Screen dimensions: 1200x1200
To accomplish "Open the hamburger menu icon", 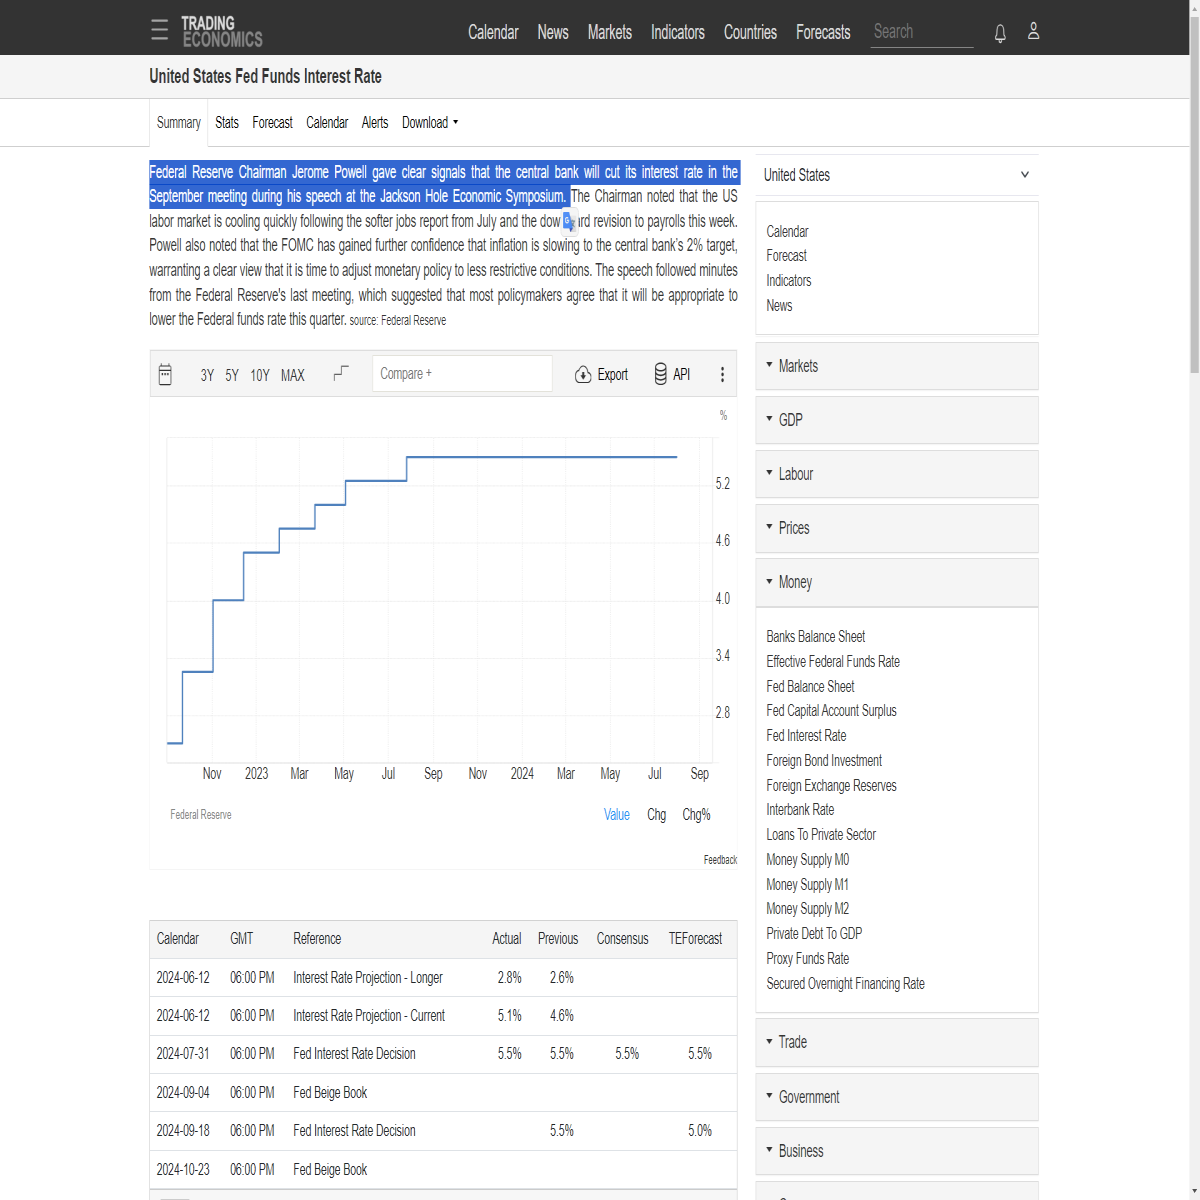I will (159, 30).
